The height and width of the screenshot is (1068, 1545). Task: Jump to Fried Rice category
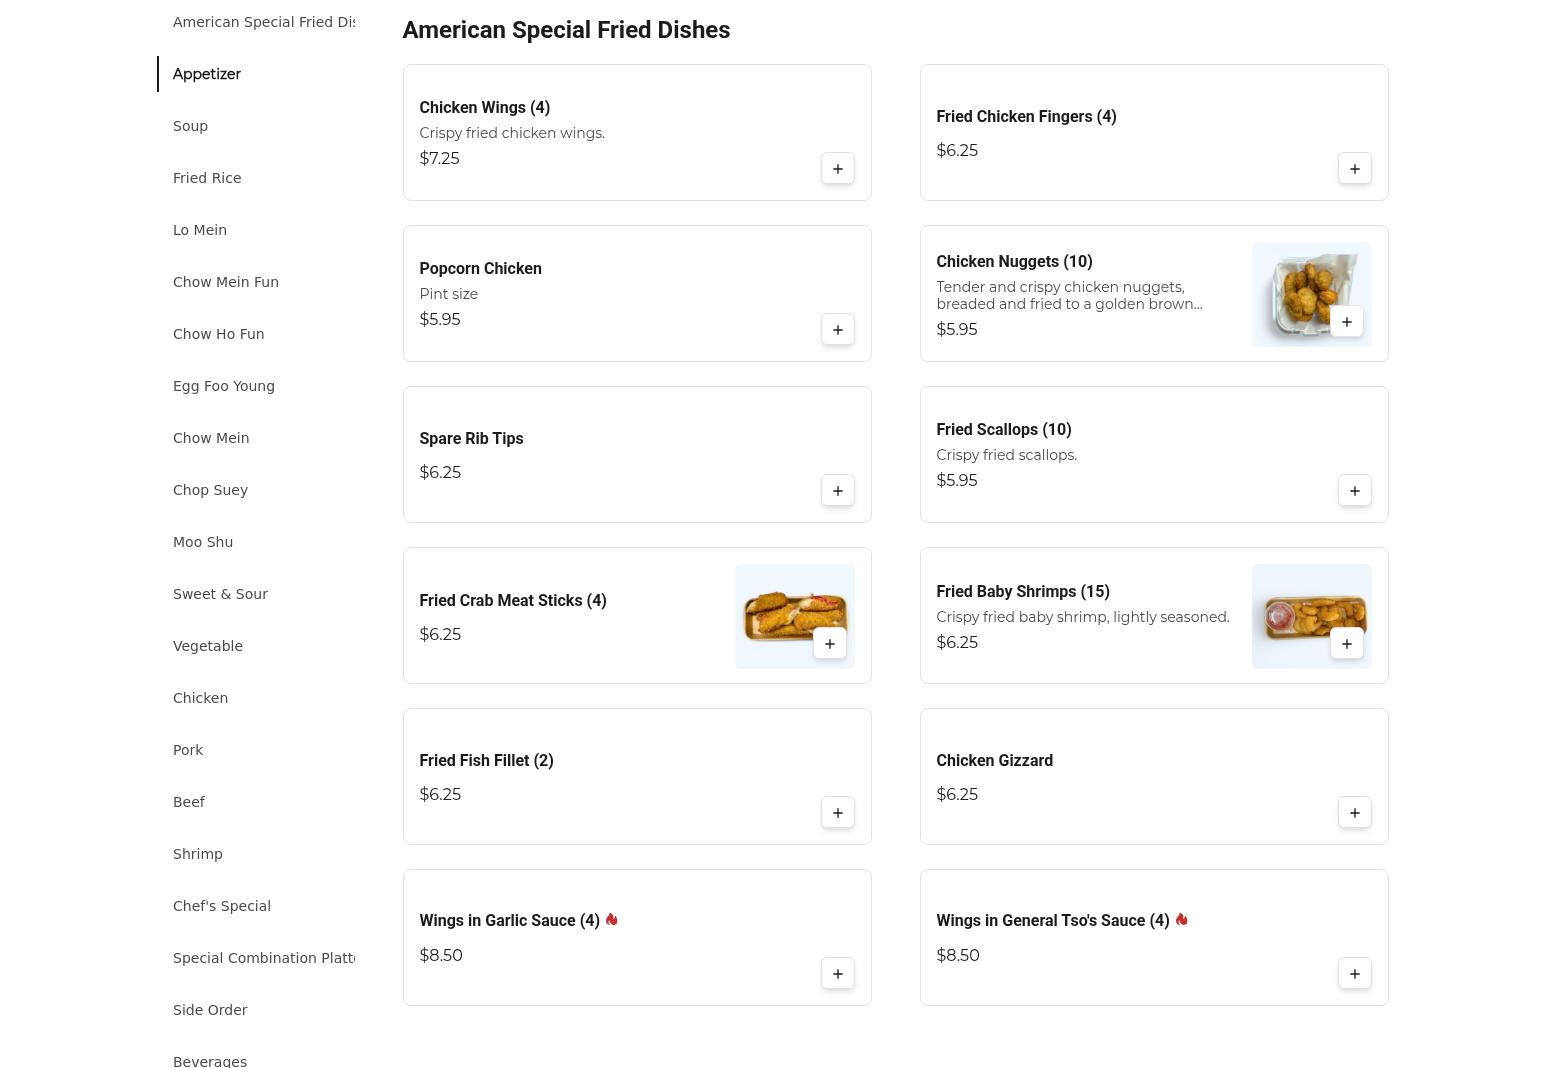(207, 178)
